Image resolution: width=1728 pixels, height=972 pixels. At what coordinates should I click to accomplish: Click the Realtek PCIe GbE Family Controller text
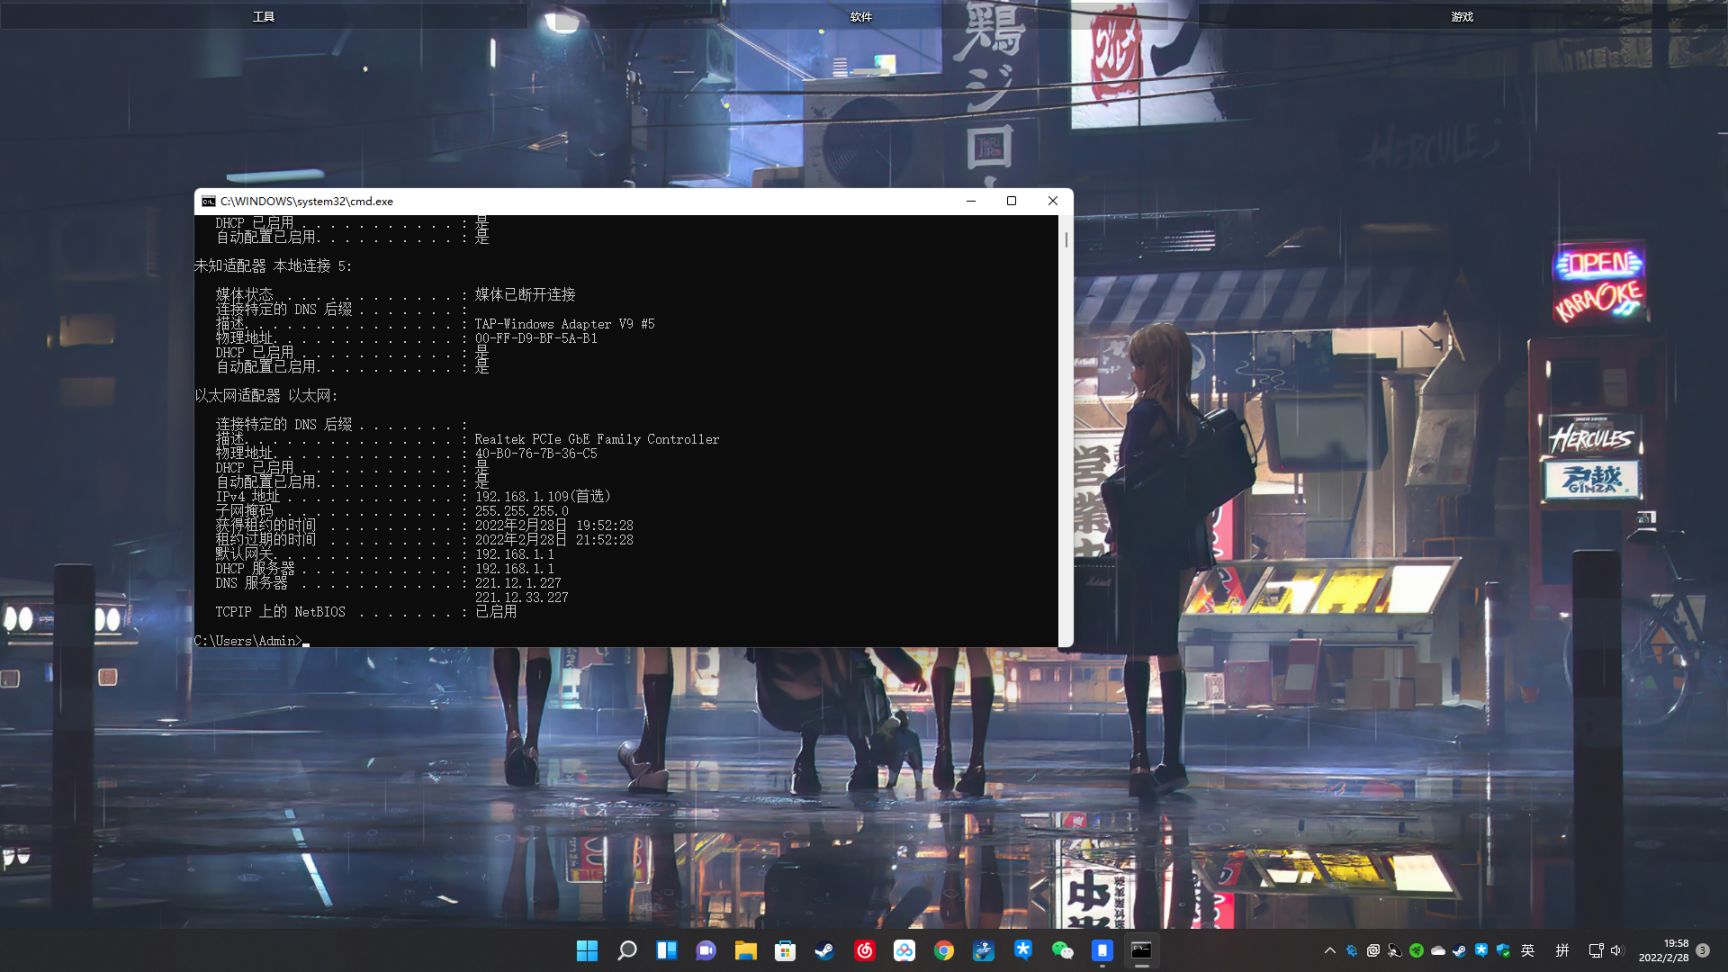[x=597, y=439]
